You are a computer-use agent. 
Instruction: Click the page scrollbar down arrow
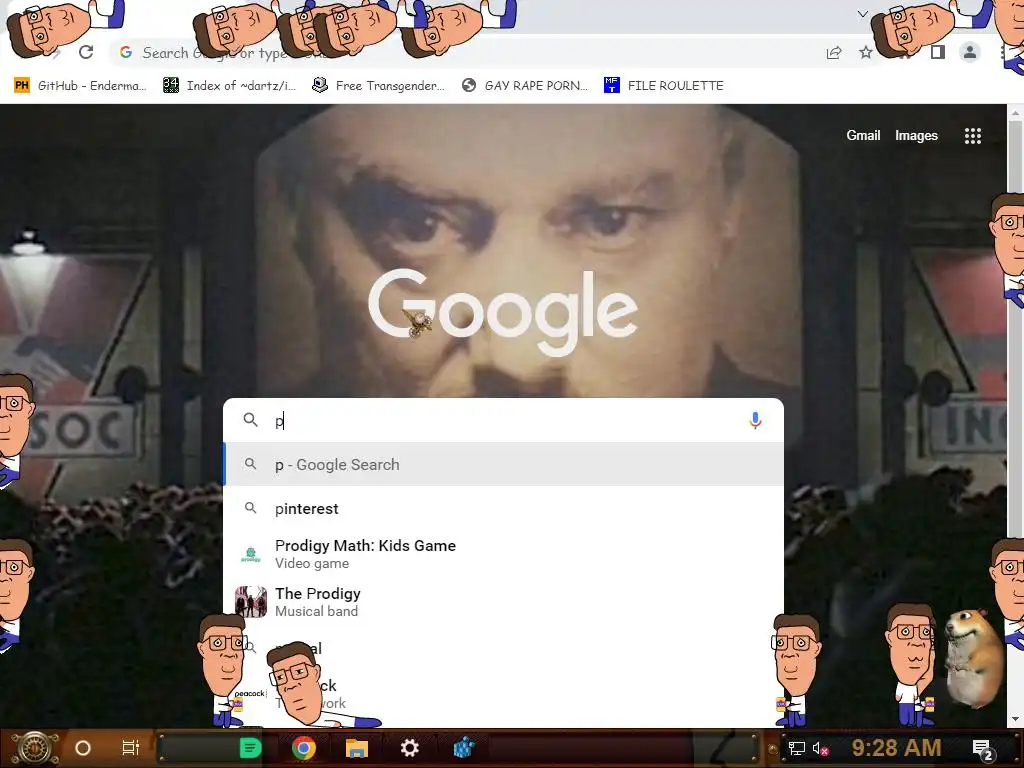click(1015, 718)
